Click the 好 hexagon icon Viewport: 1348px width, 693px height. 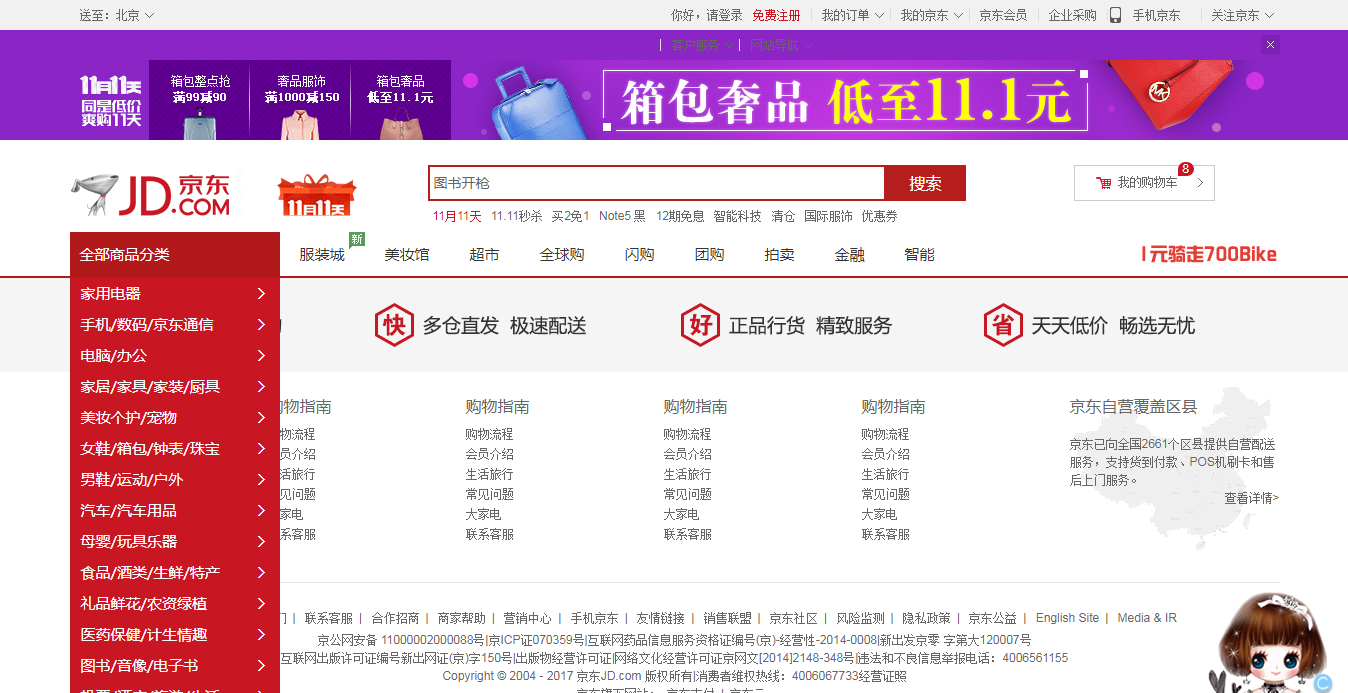[700, 325]
